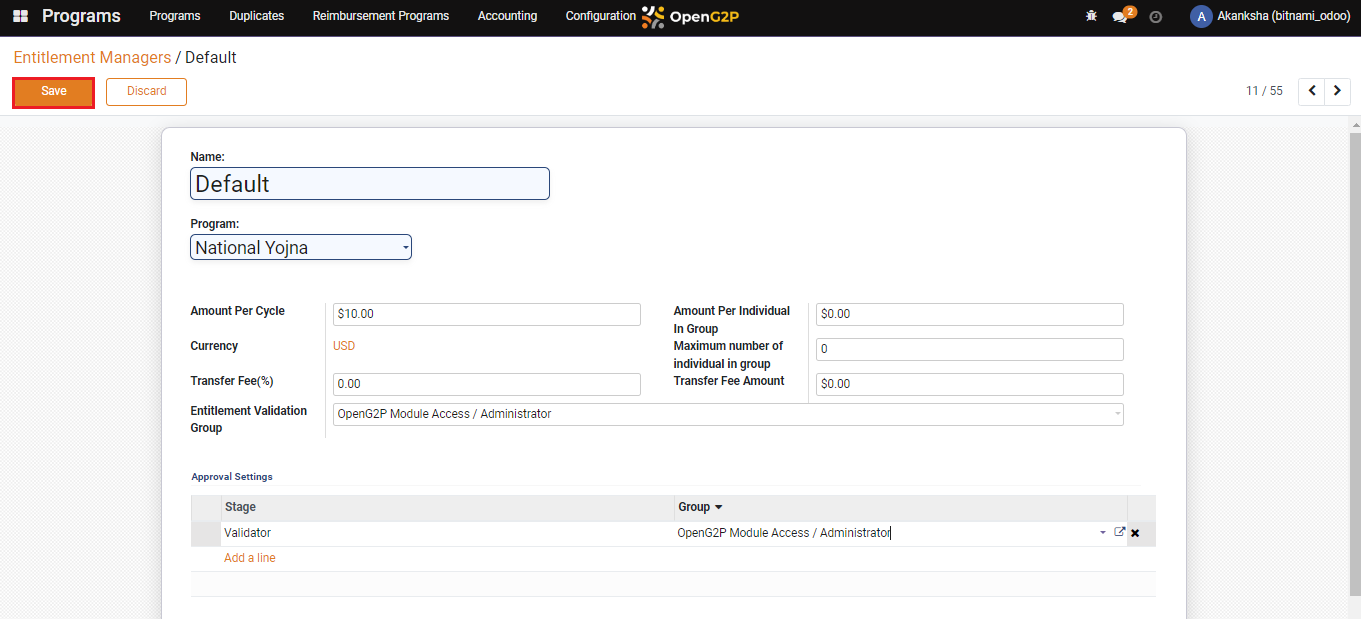Expand Group dropdown arrow in Validator row
Screen dimensions: 1361x619
(x=1103, y=533)
